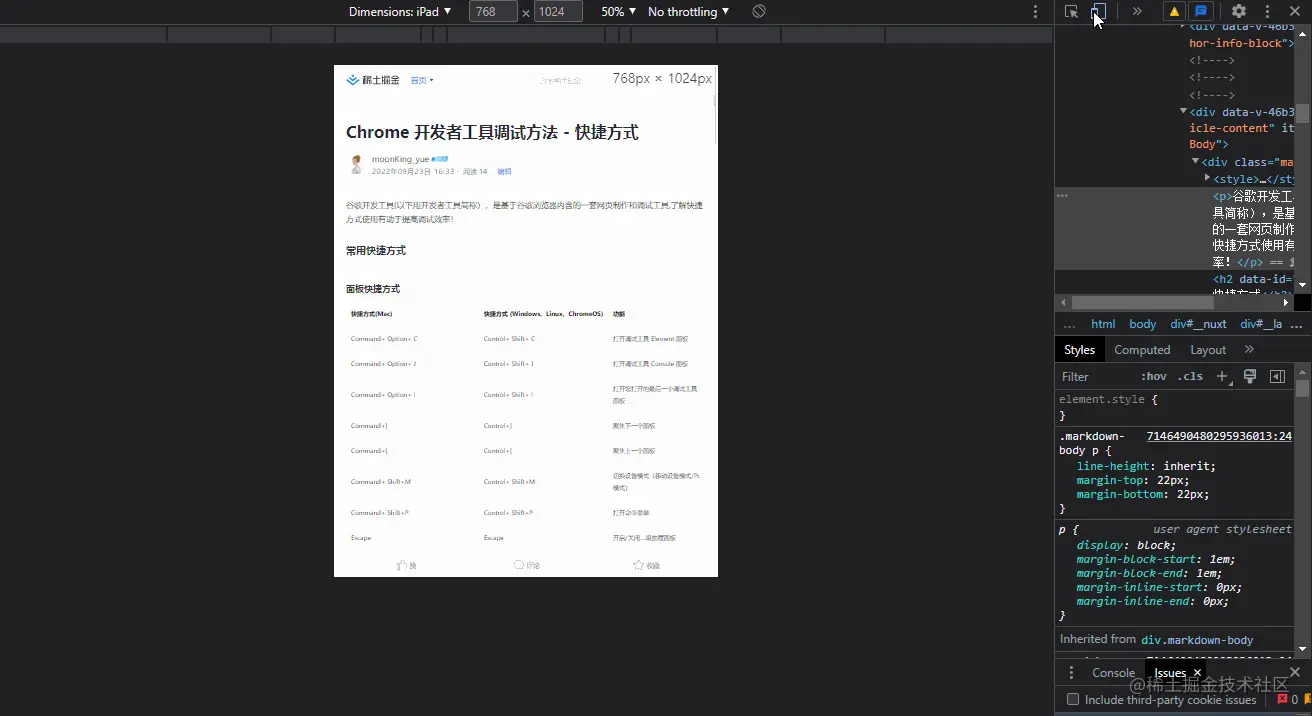
Task: Open the selected node actions ellipsis
Action: (1063, 195)
